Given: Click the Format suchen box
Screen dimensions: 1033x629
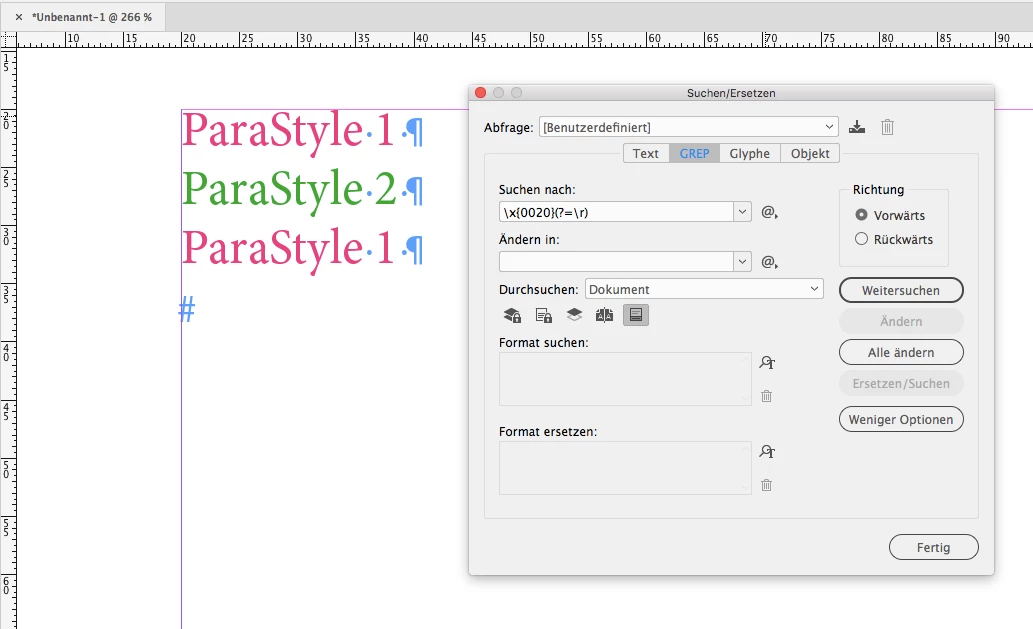Looking at the screenshot, I should click(x=625, y=379).
